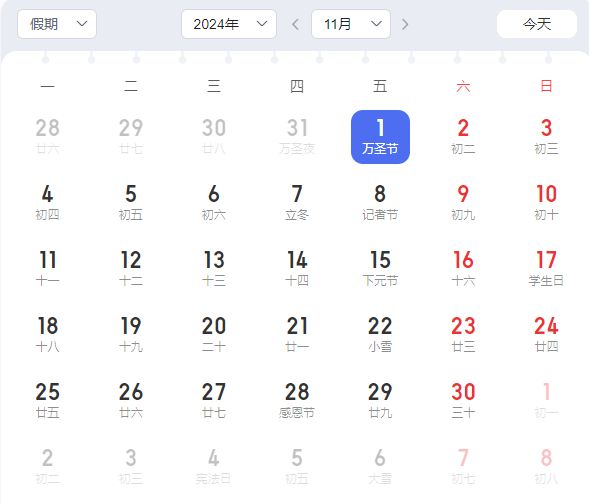
Task: Select November 2 初二
Action: coord(463,137)
